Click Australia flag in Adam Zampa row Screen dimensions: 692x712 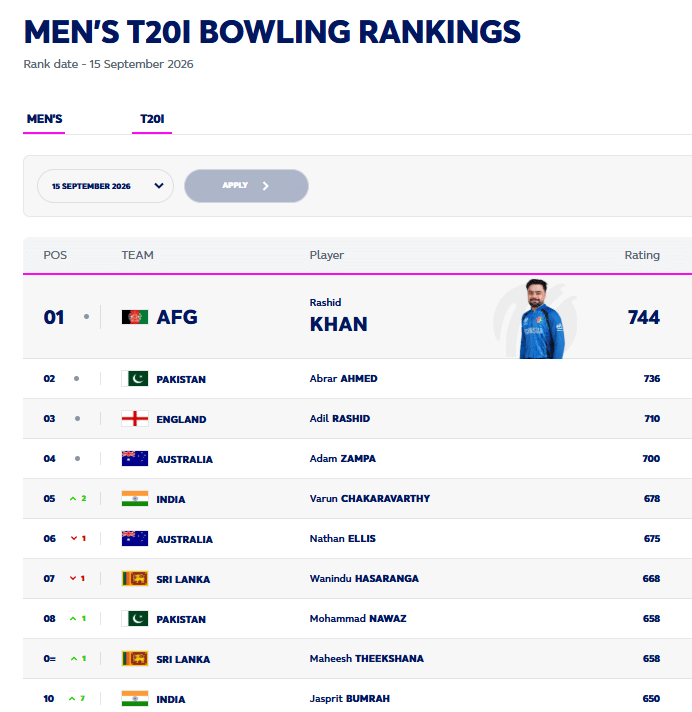tap(135, 459)
